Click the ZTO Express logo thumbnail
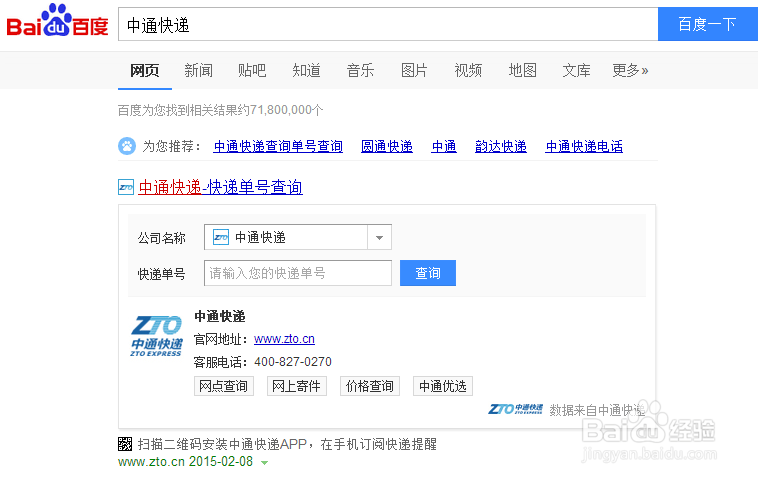Viewport: 758px width, 481px height. coord(157,335)
